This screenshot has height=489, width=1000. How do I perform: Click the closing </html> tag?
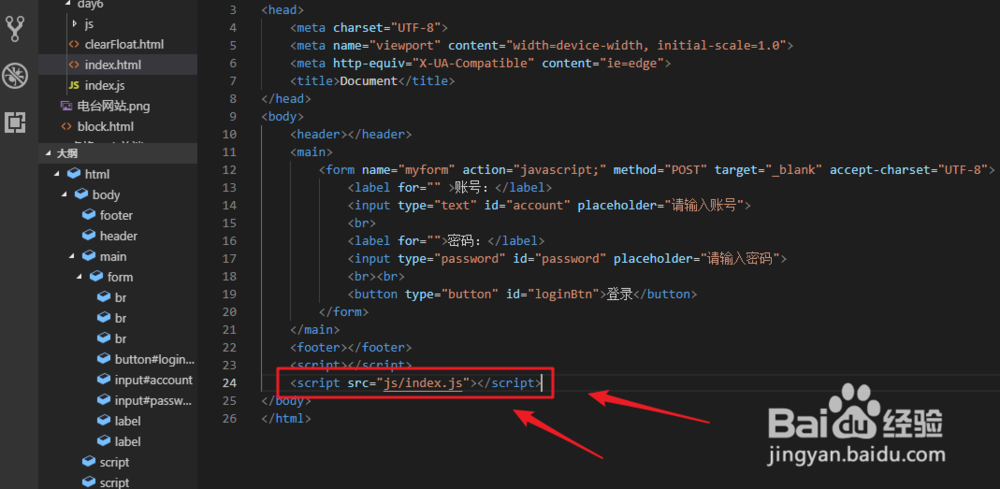coord(286,419)
